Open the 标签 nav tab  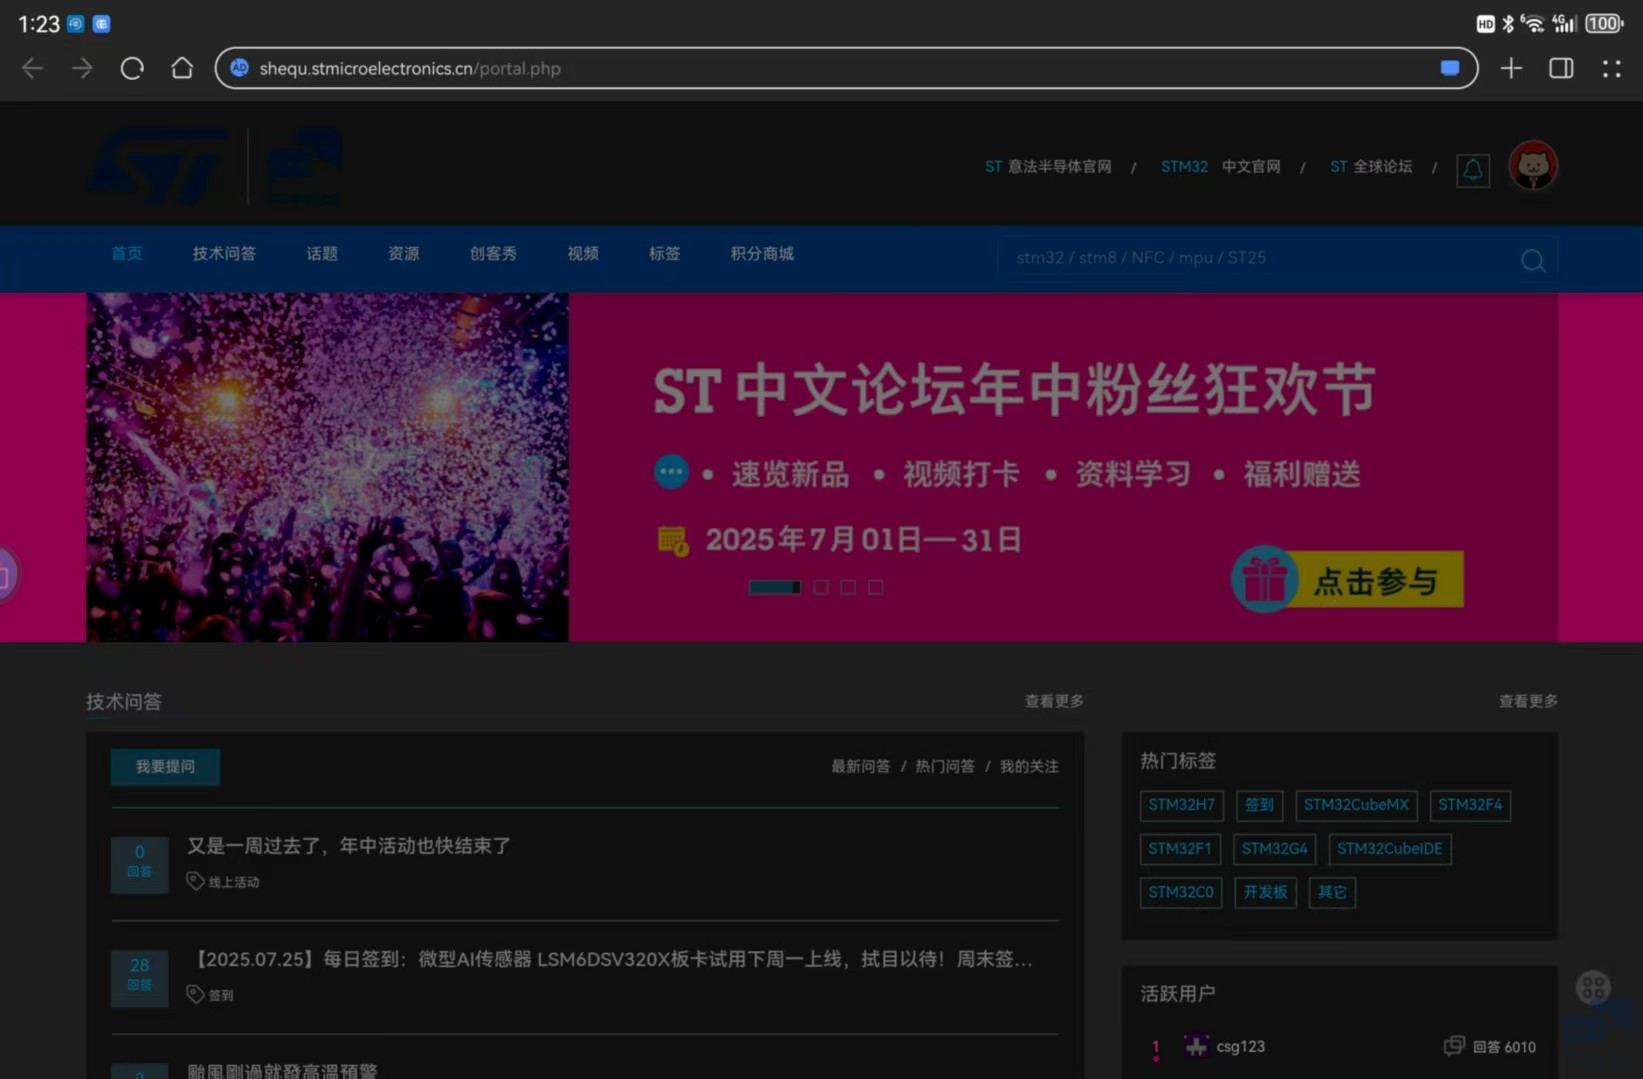pyautogui.click(x=664, y=254)
